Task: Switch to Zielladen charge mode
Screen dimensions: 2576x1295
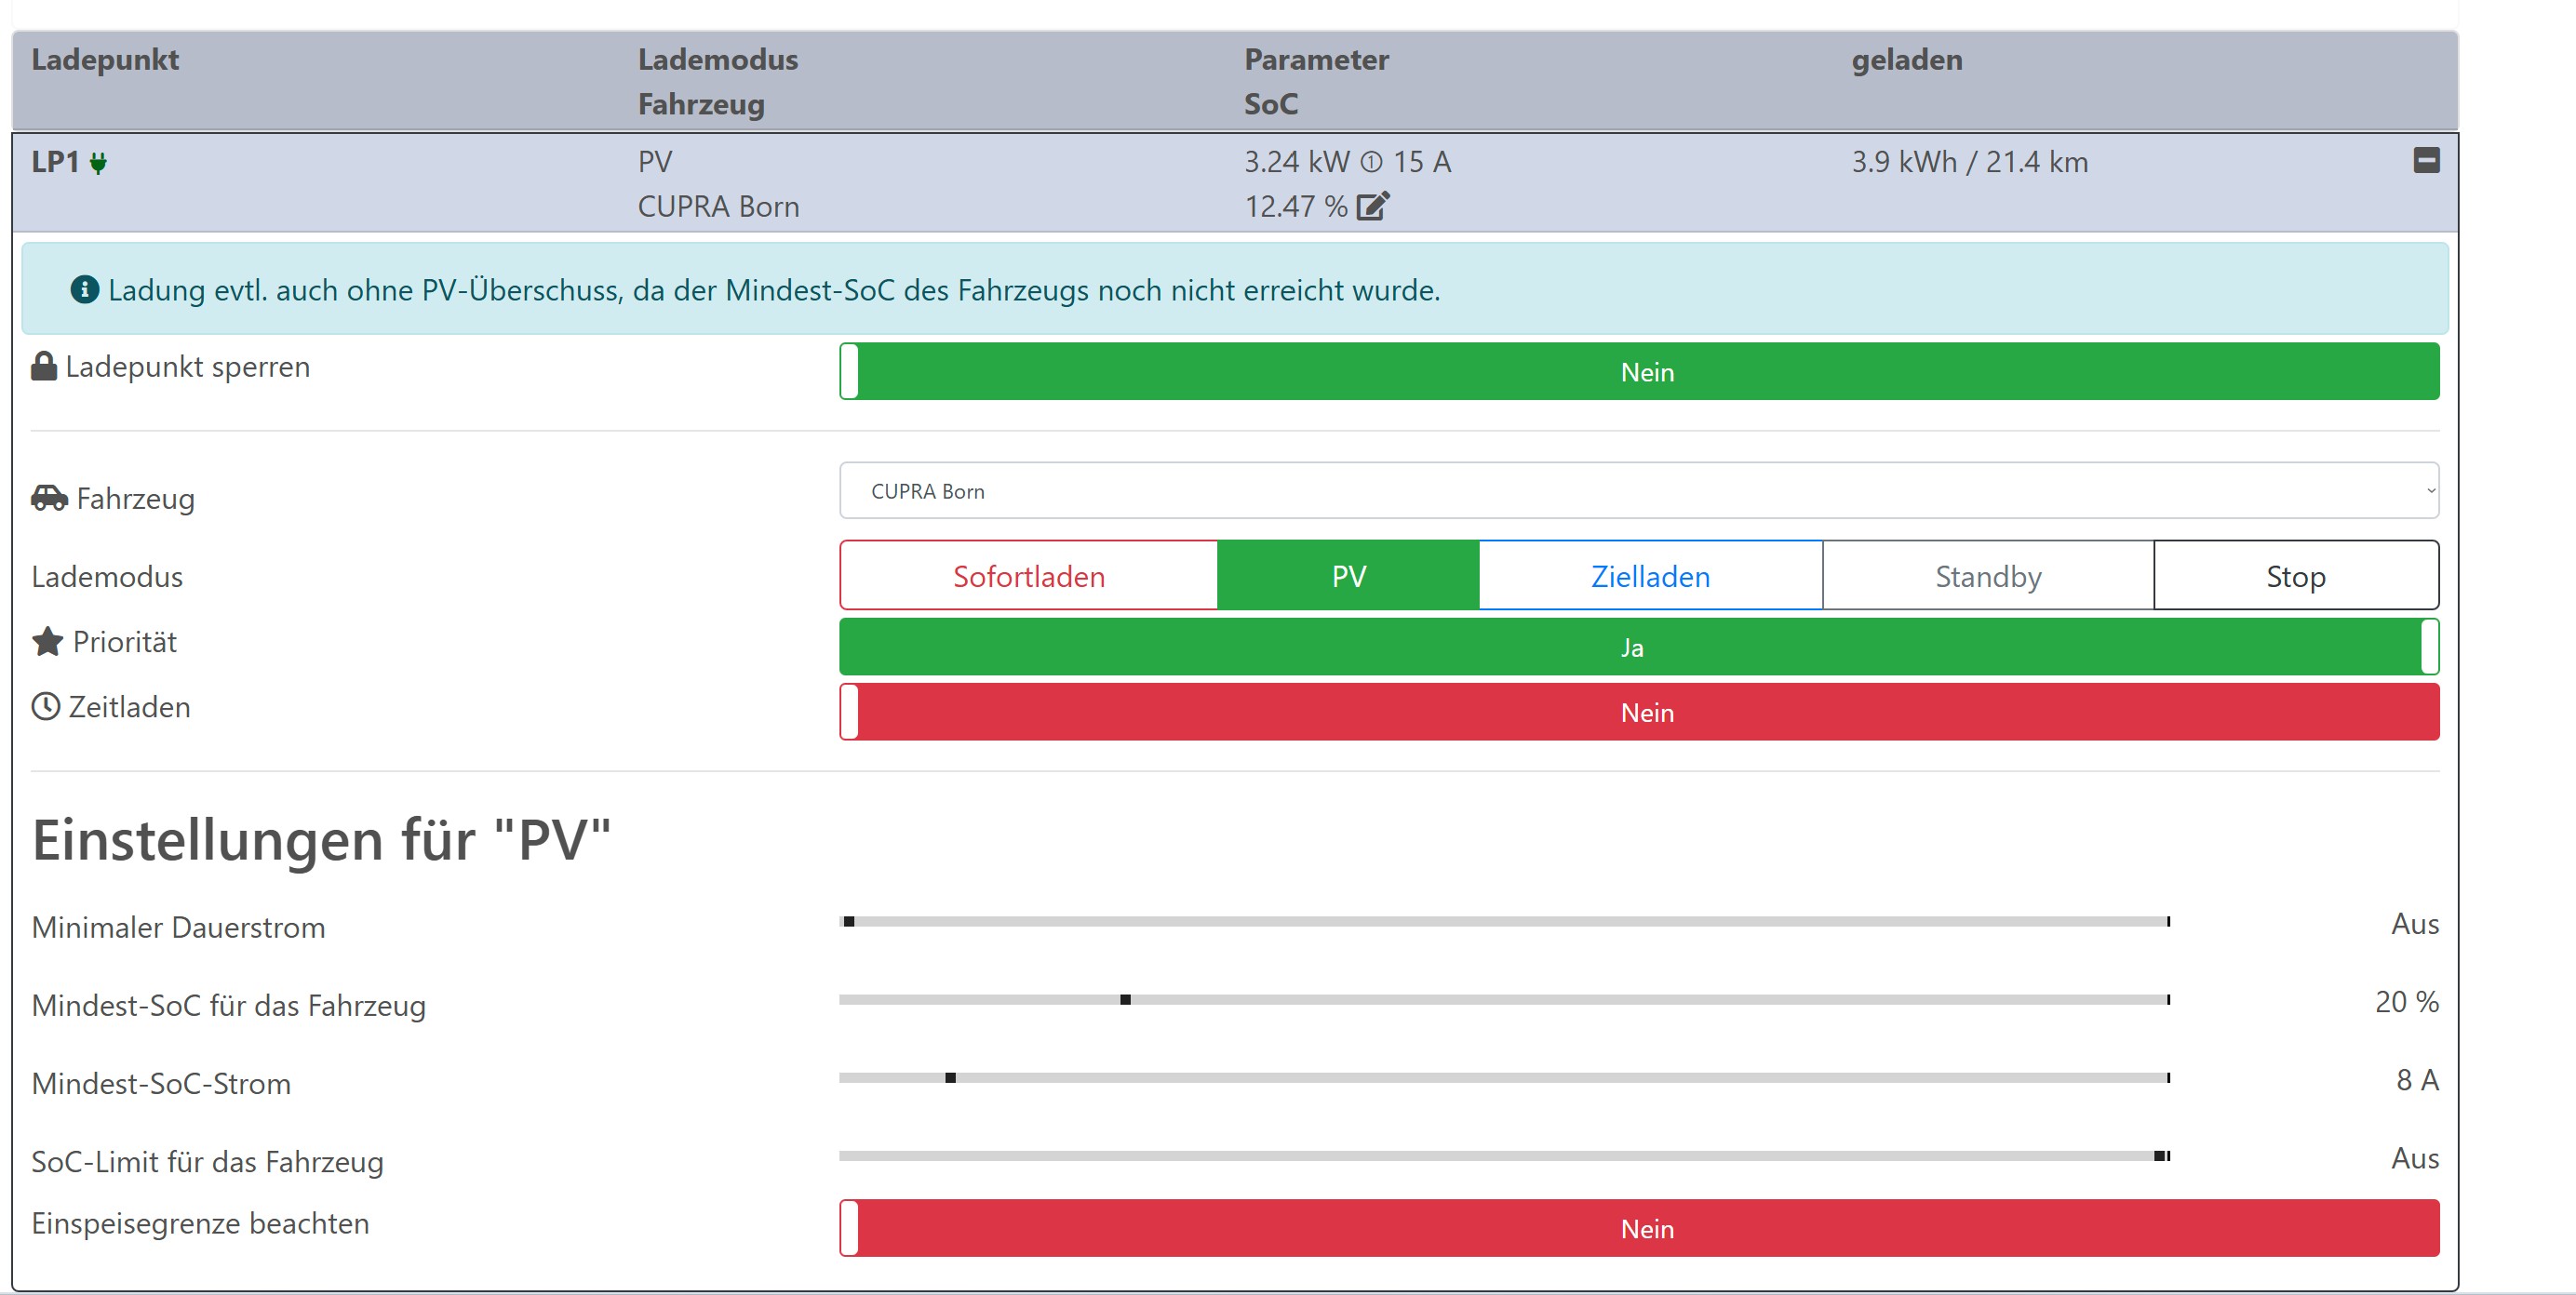Action: (1650, 576)
